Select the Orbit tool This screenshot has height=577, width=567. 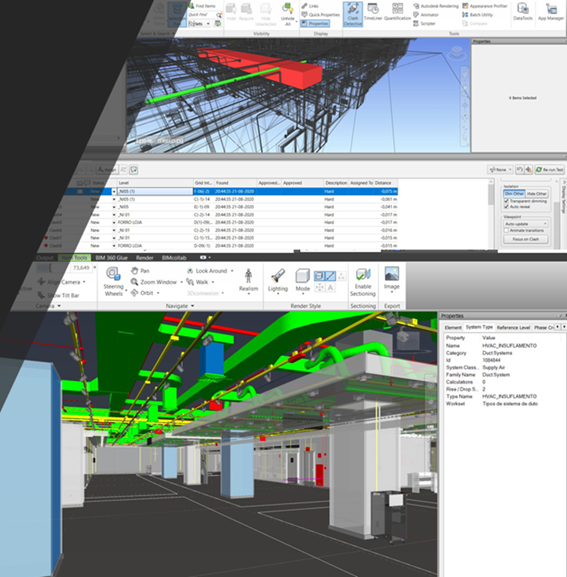pyautogui.click(x=142, y=293)
